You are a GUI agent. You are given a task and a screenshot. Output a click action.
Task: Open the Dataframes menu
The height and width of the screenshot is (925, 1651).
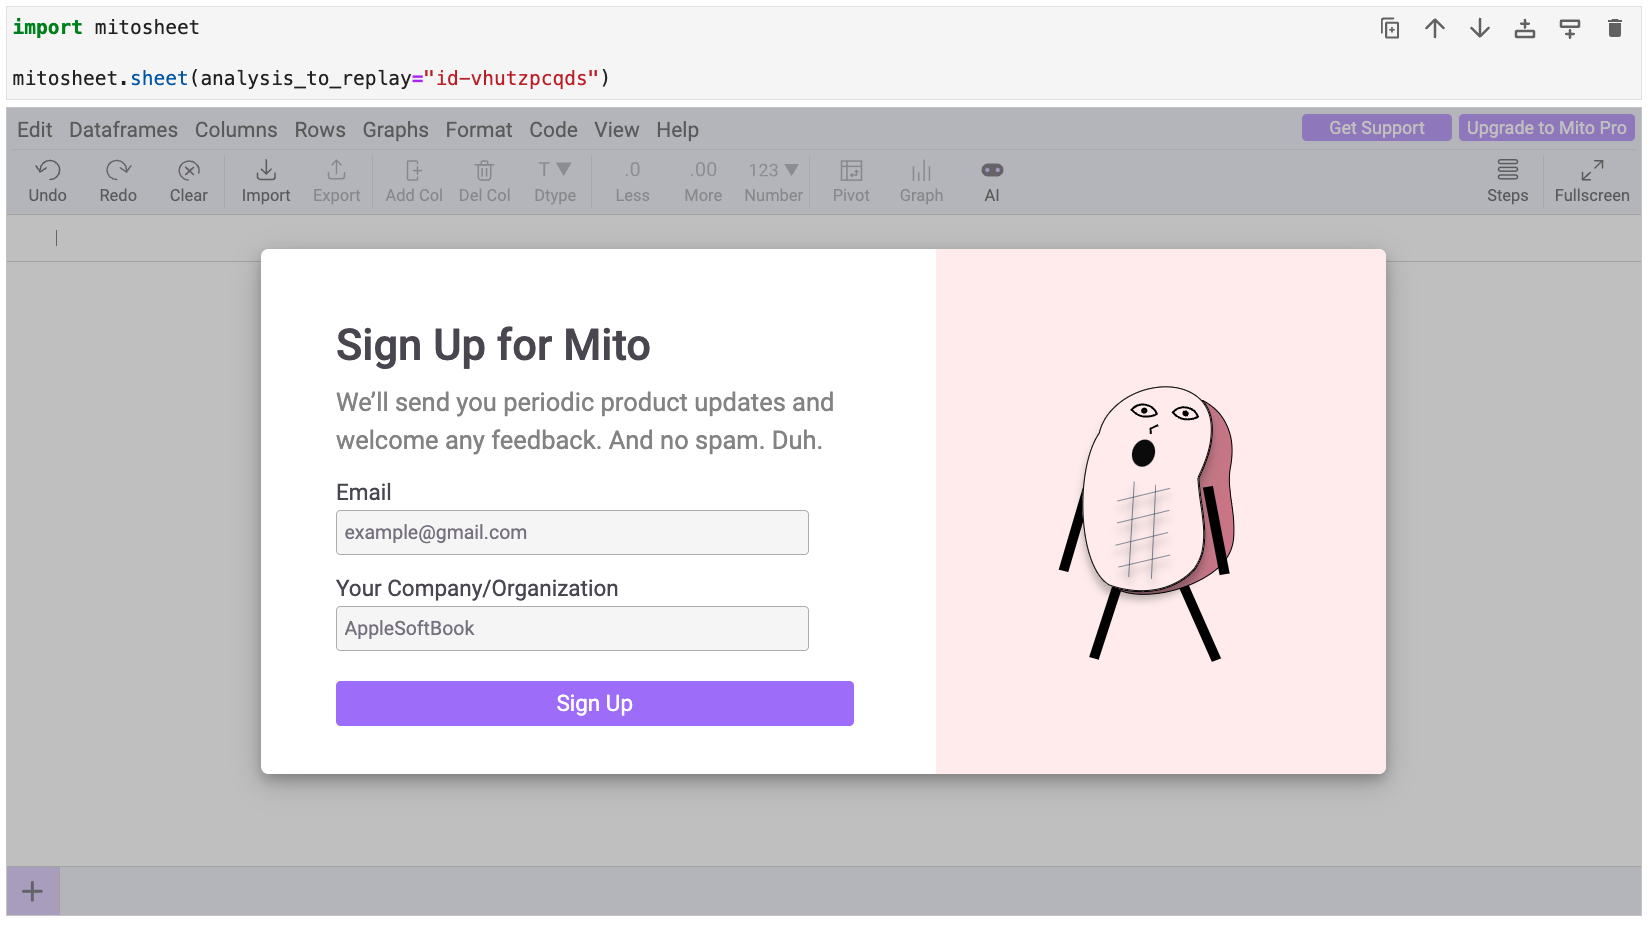pyautogui.click(x=123, y=129)
